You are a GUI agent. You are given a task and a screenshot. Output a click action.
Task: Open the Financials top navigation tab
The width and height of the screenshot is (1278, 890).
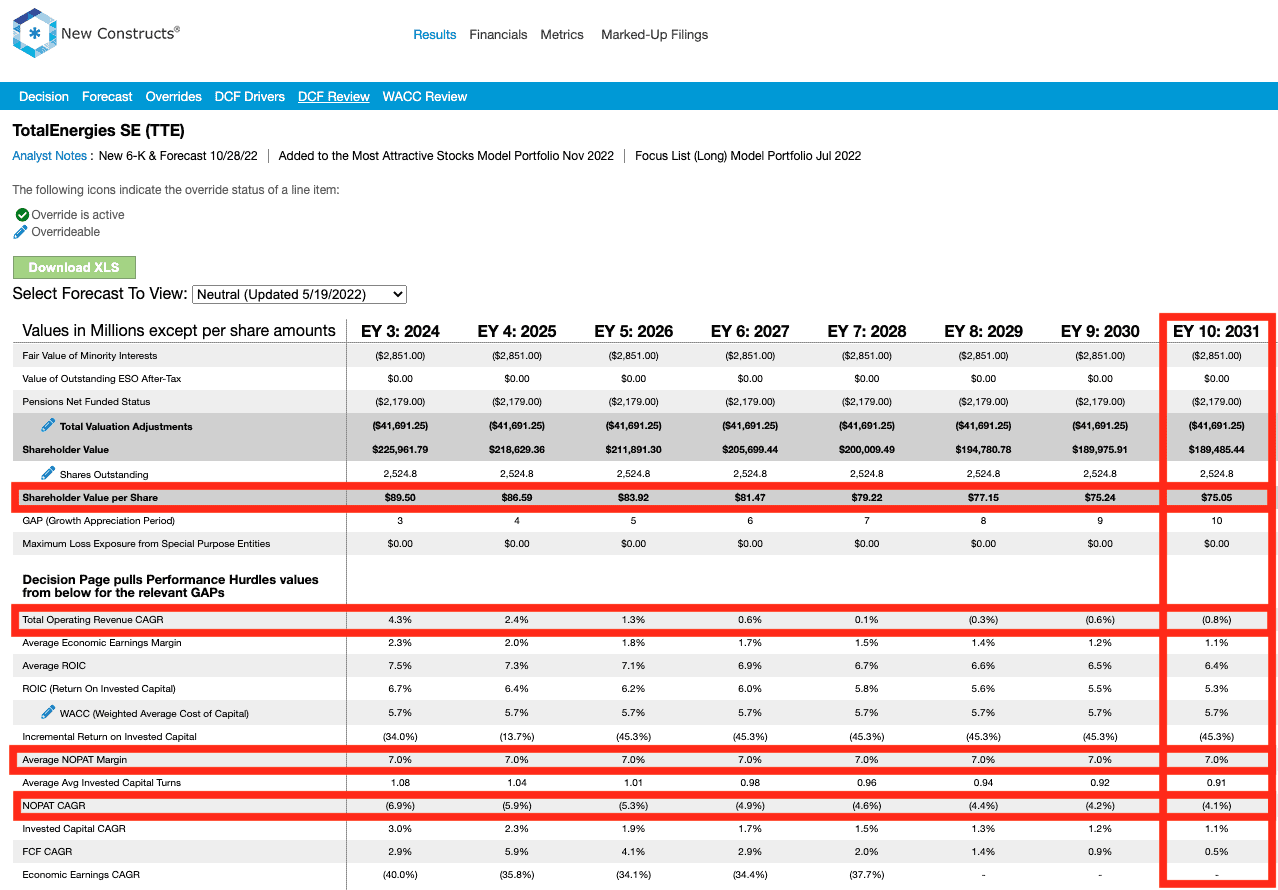pyautogui.click(x=498, y=34)
